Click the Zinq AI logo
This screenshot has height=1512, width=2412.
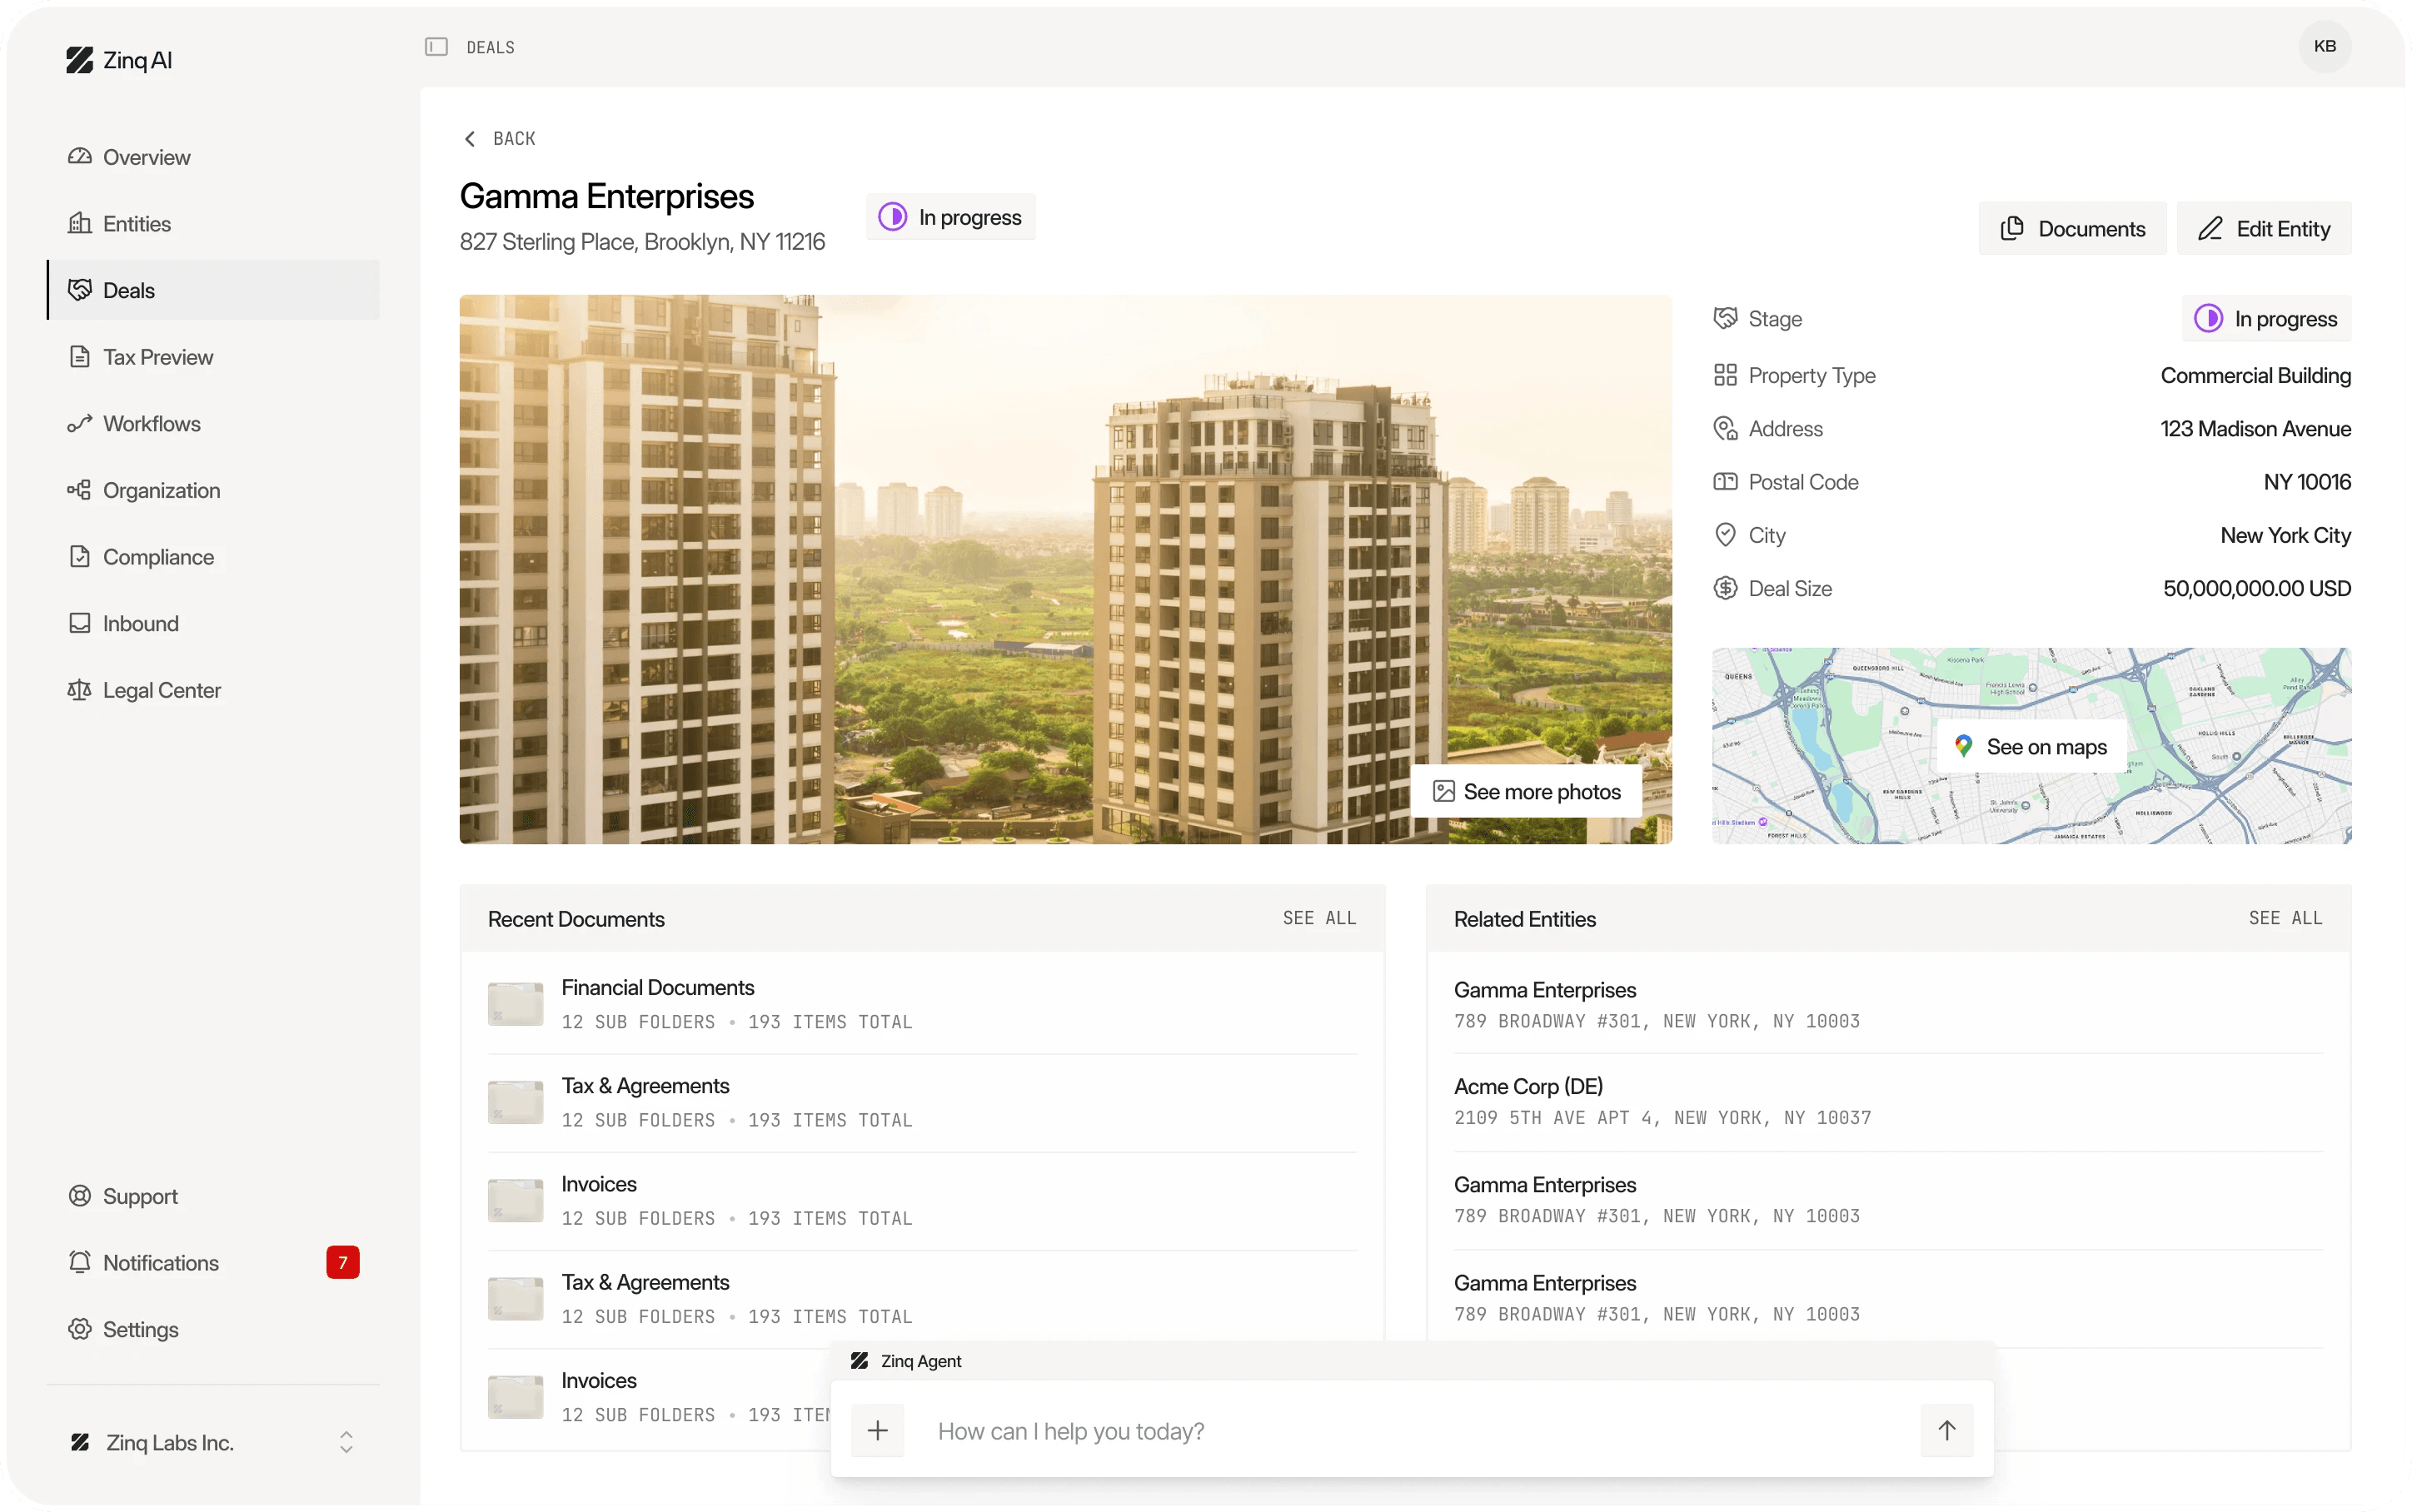(x=119, y=60)
